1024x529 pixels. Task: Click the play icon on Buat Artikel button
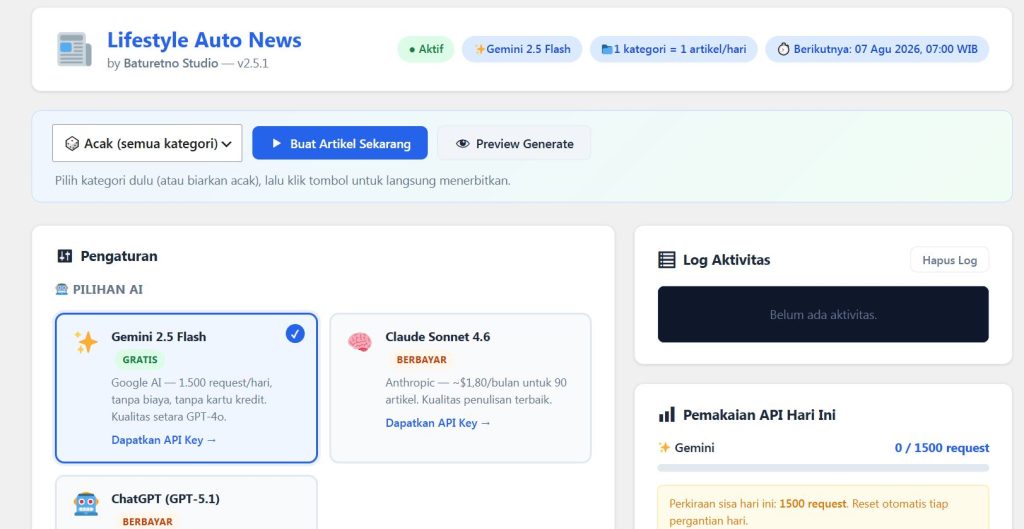276,143
